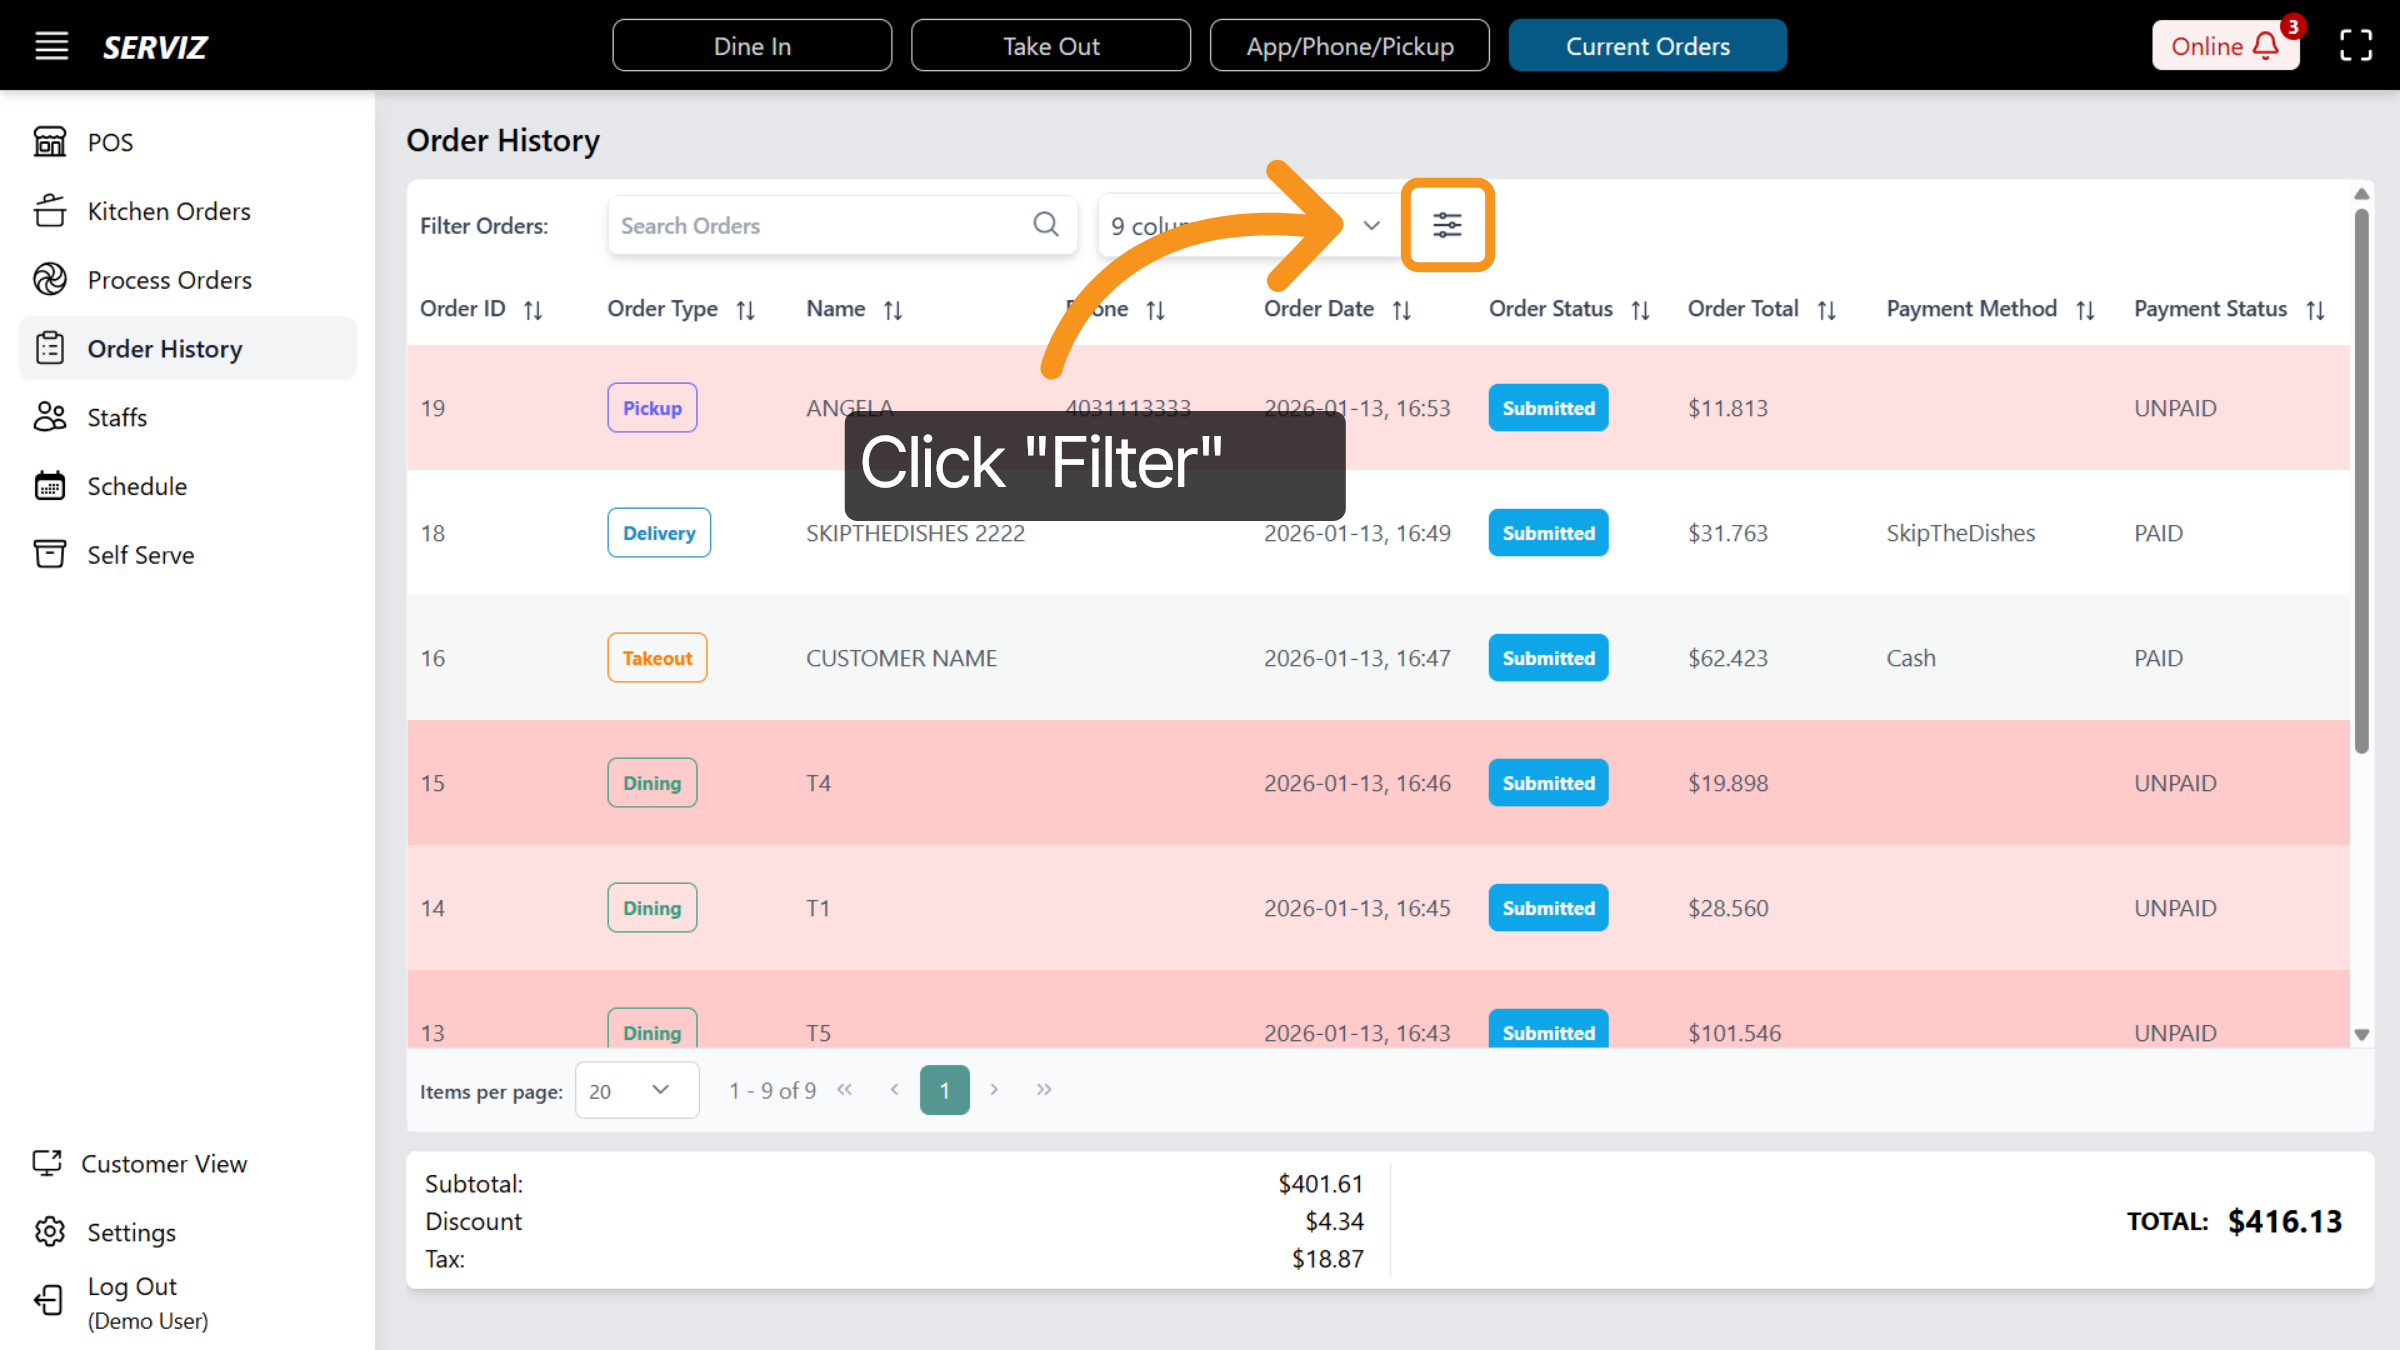The image size is (2400, 1350).
Task: Open the Schedule calendar icon
Action: [50, 486]
